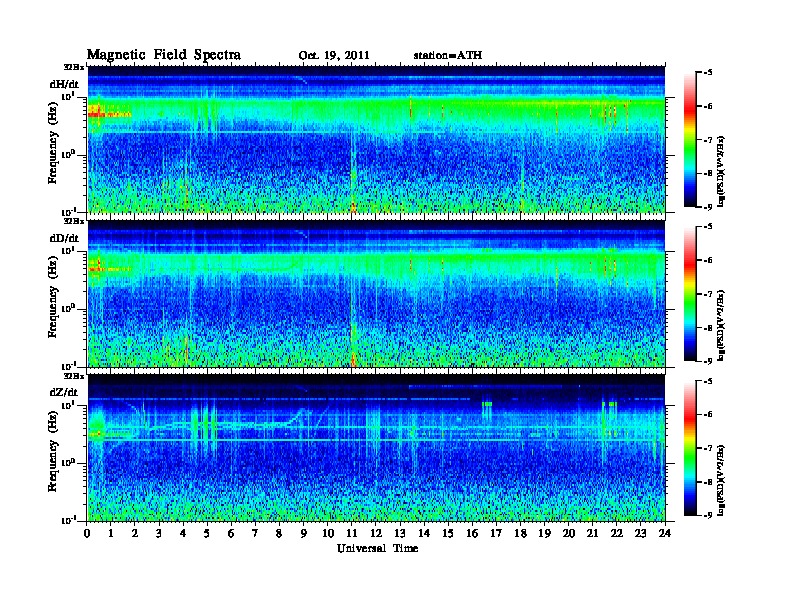
Task: Click the '-7' value on dH/dt color scale
Action: coord(708,140)
